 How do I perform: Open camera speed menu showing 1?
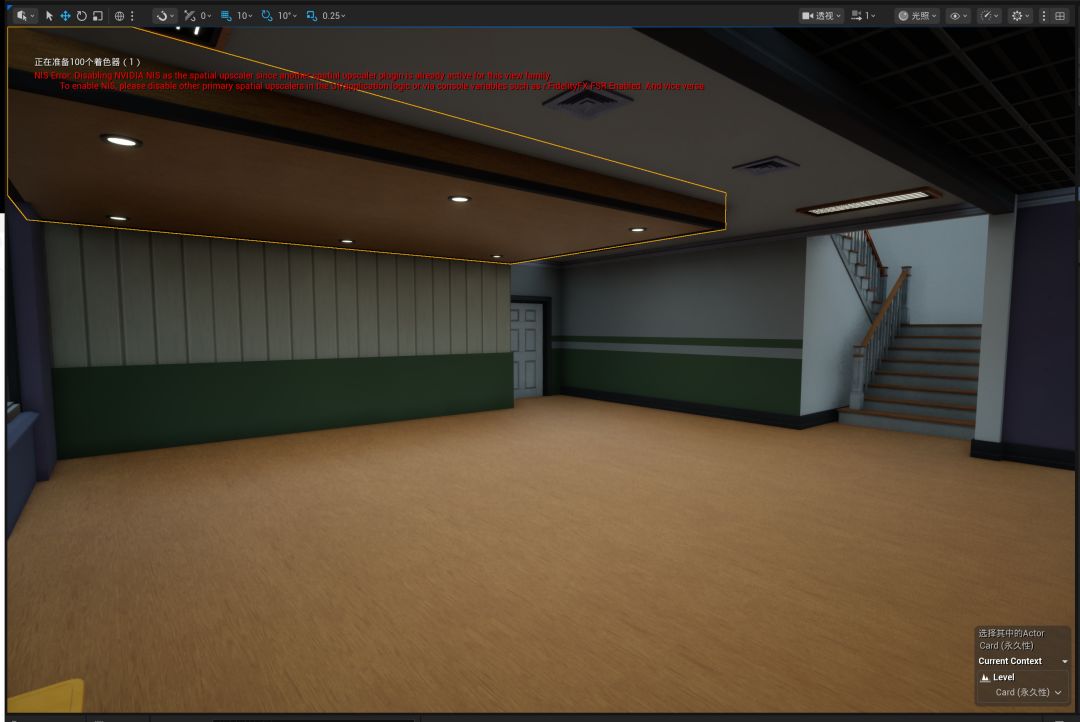[864, 15]
